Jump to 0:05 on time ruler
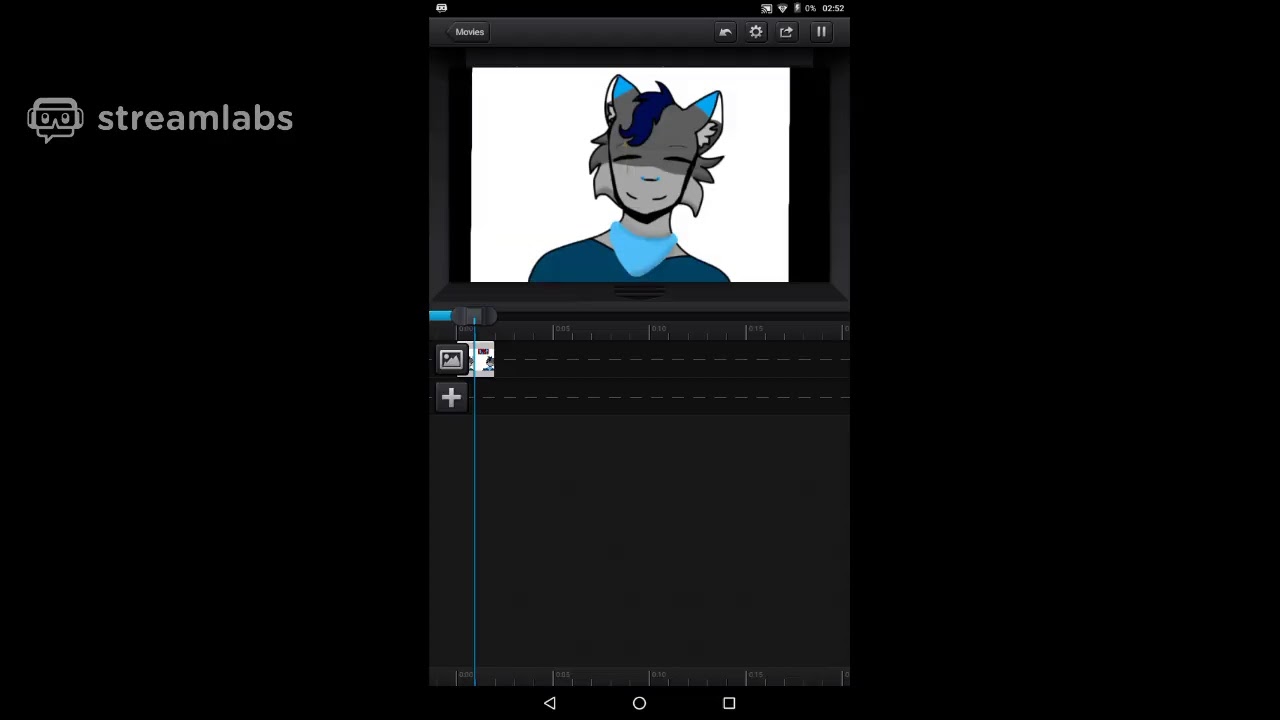This screenshot has width=1280, height=720. [x=563, y=329]
